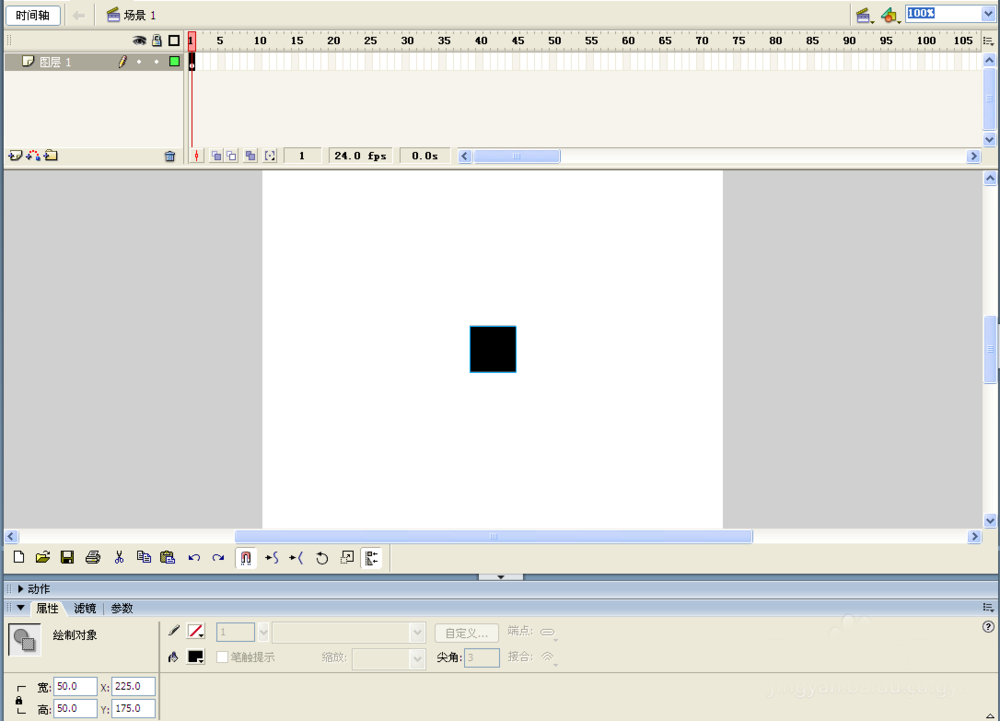Click the 自定义 custom stroke button

tap(466, 633)
